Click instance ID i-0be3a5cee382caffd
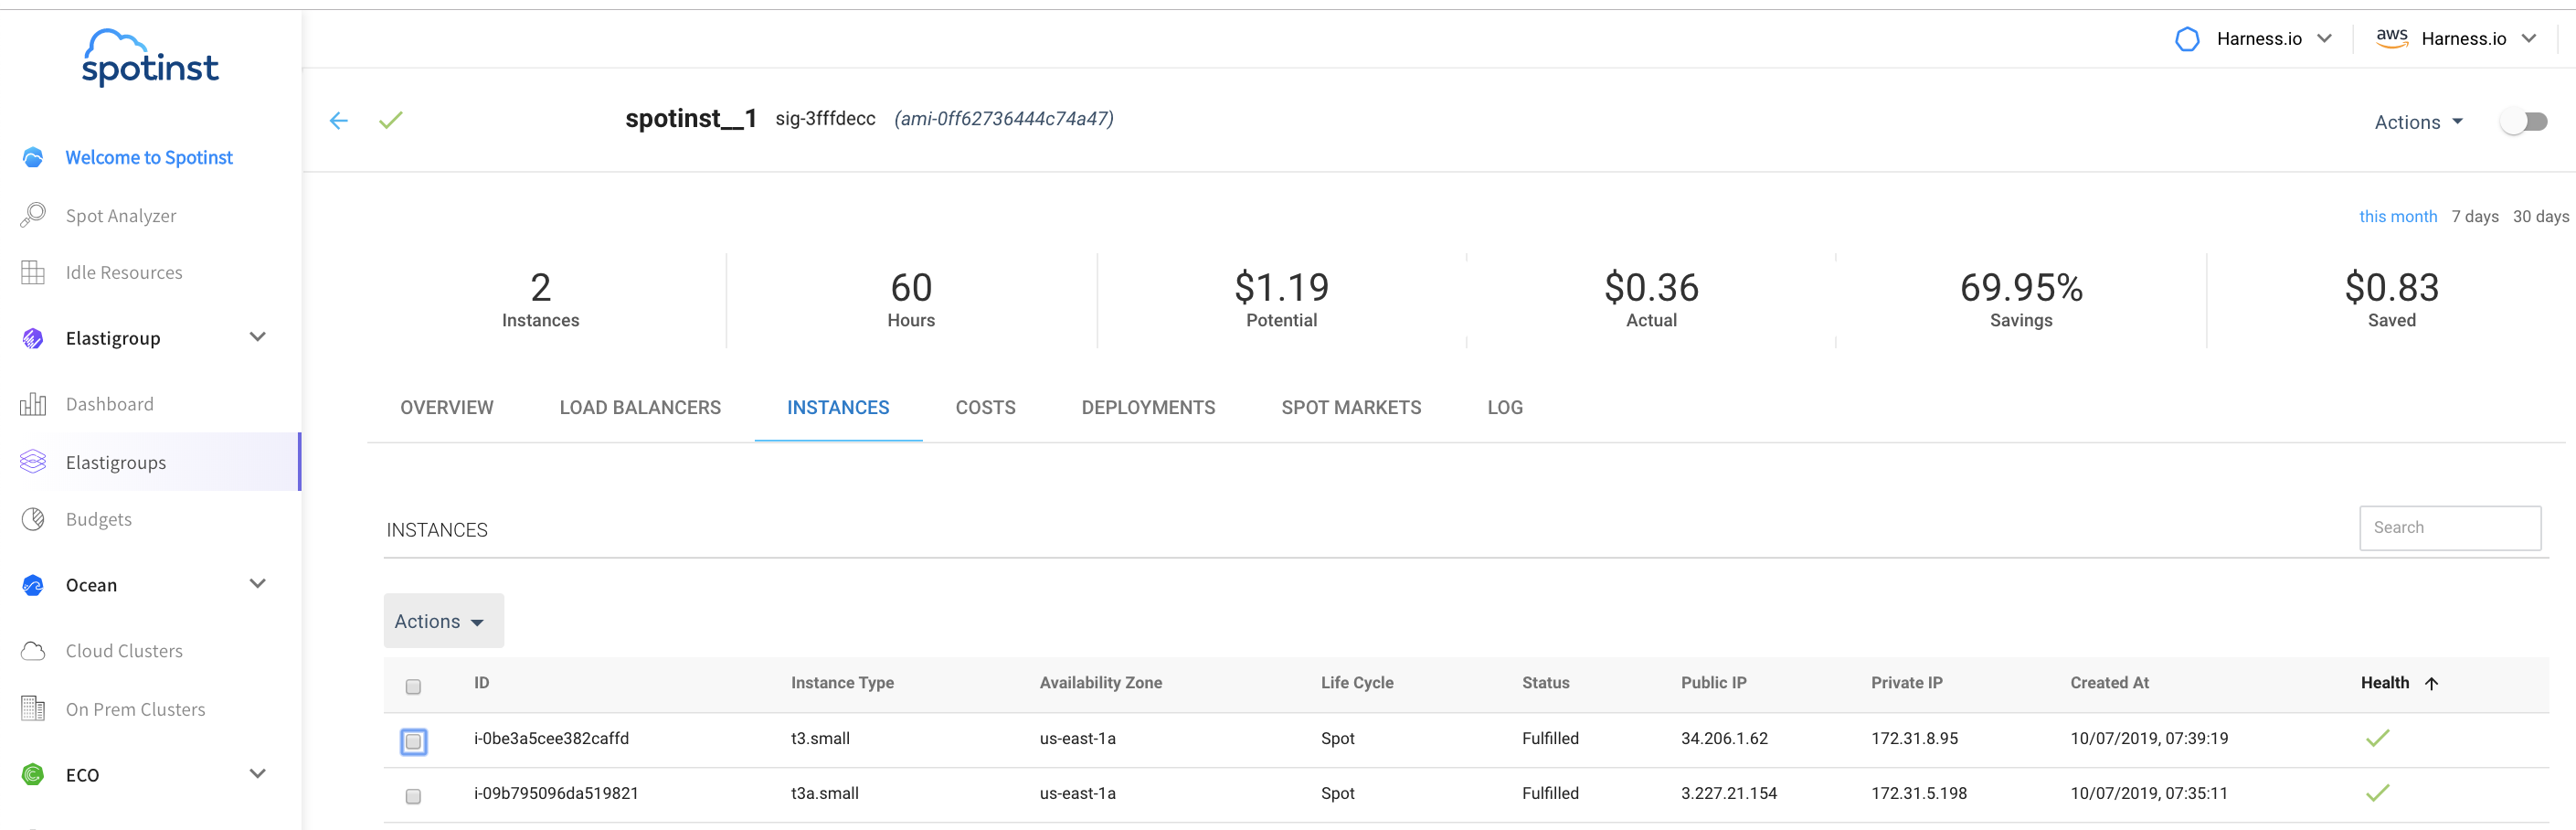 point(551,739)
